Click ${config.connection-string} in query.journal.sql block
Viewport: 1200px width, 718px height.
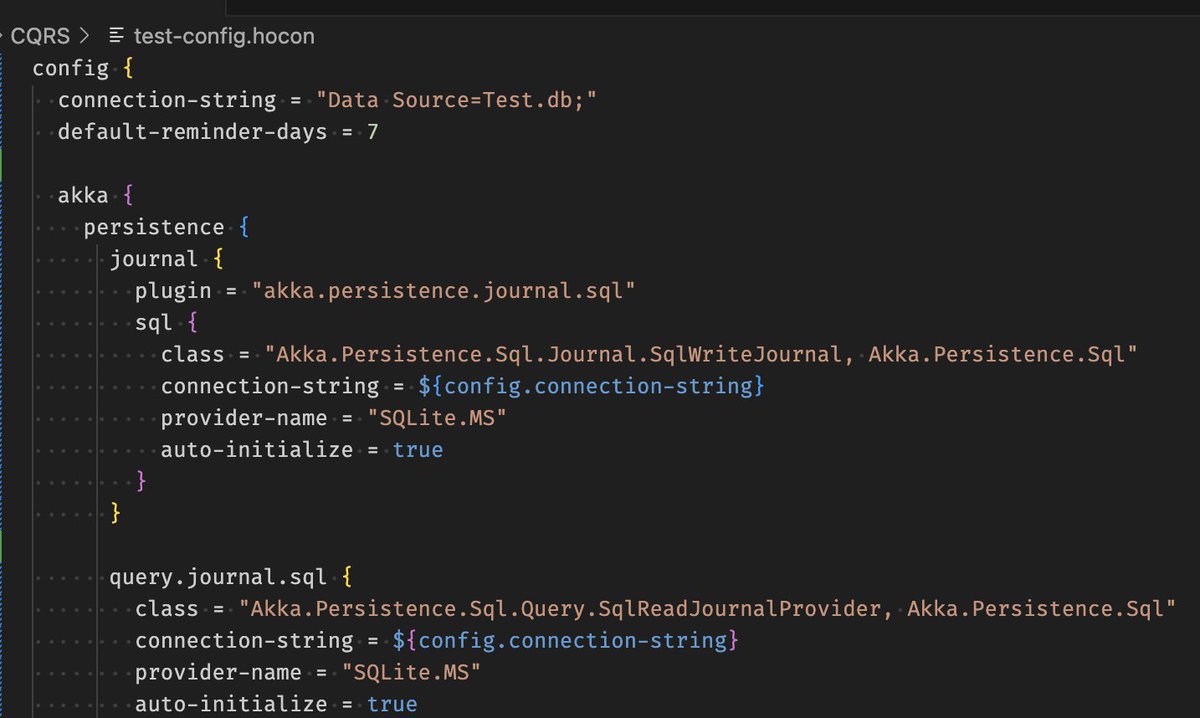[x=566, y=640]
